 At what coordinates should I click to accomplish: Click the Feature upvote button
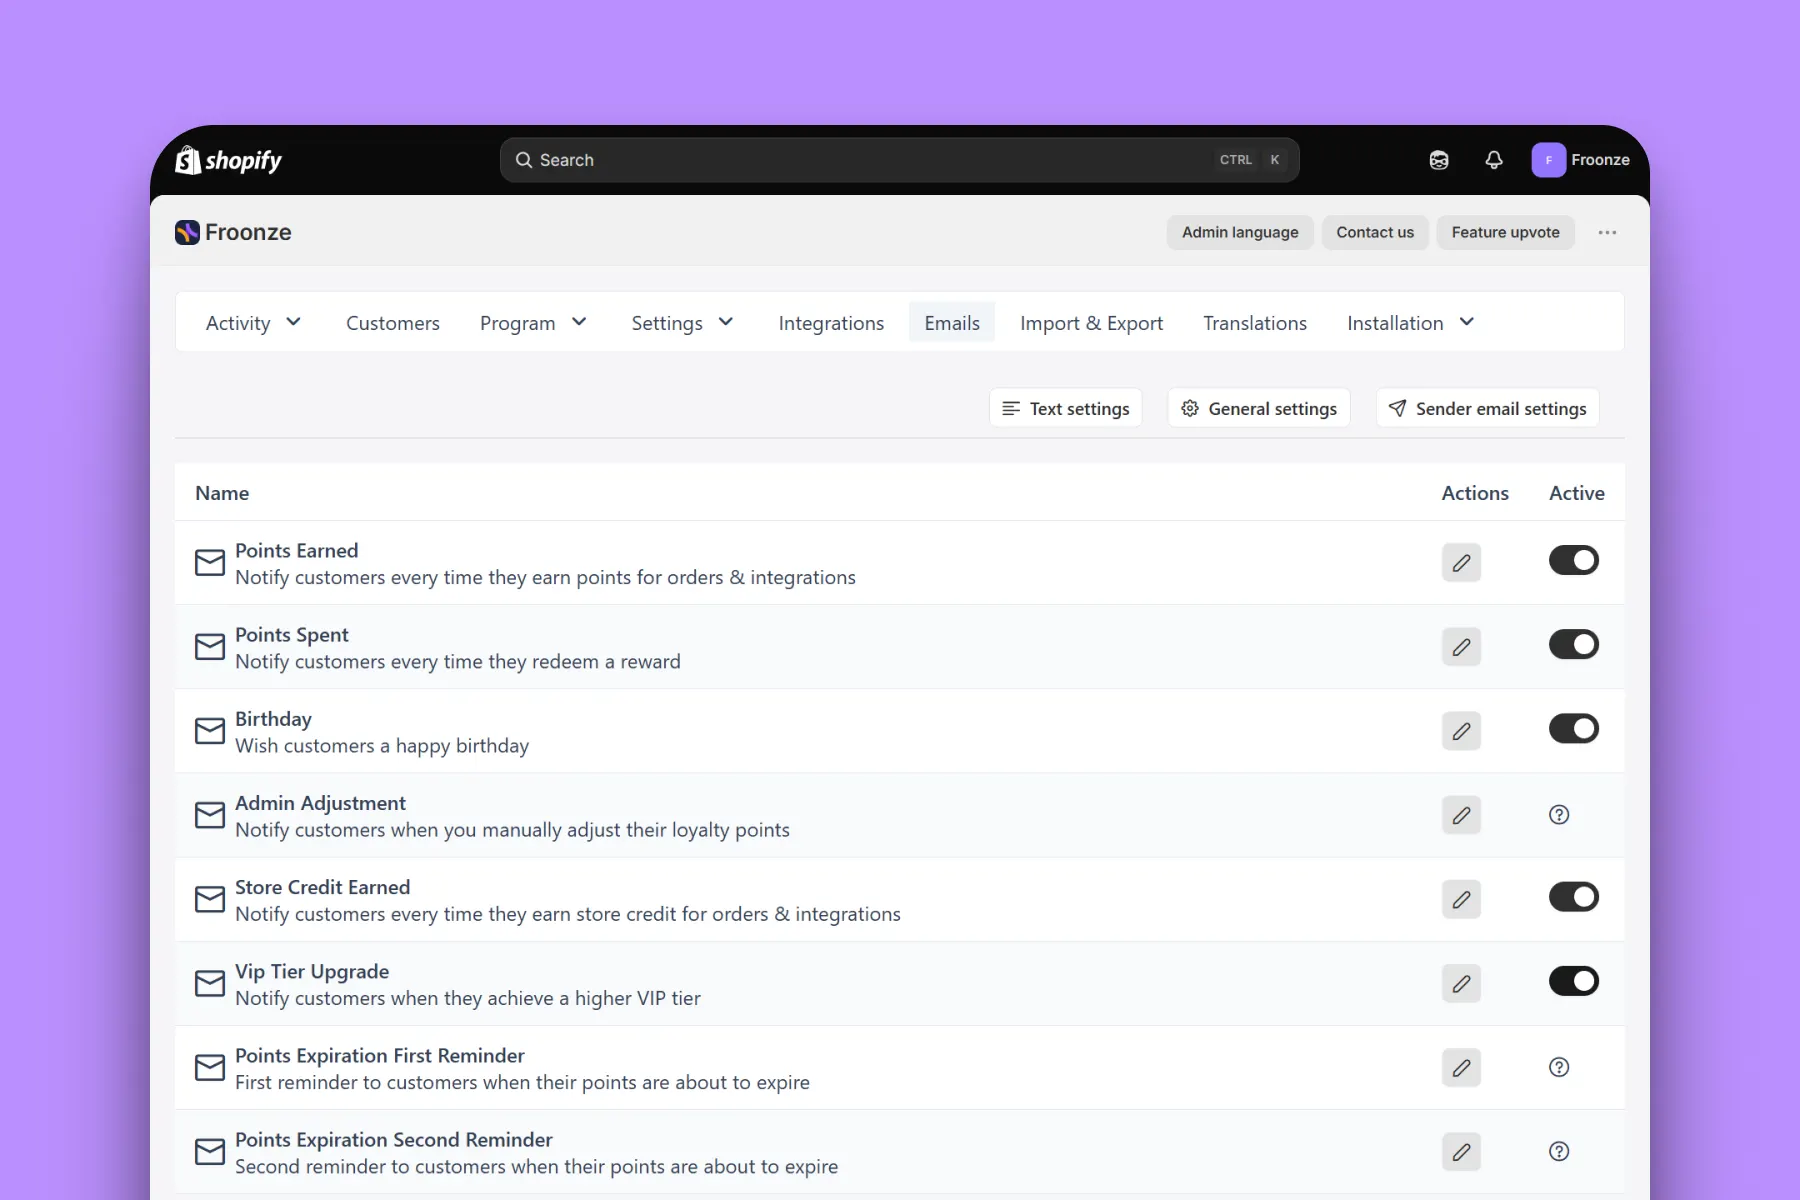pos(1505,232)
